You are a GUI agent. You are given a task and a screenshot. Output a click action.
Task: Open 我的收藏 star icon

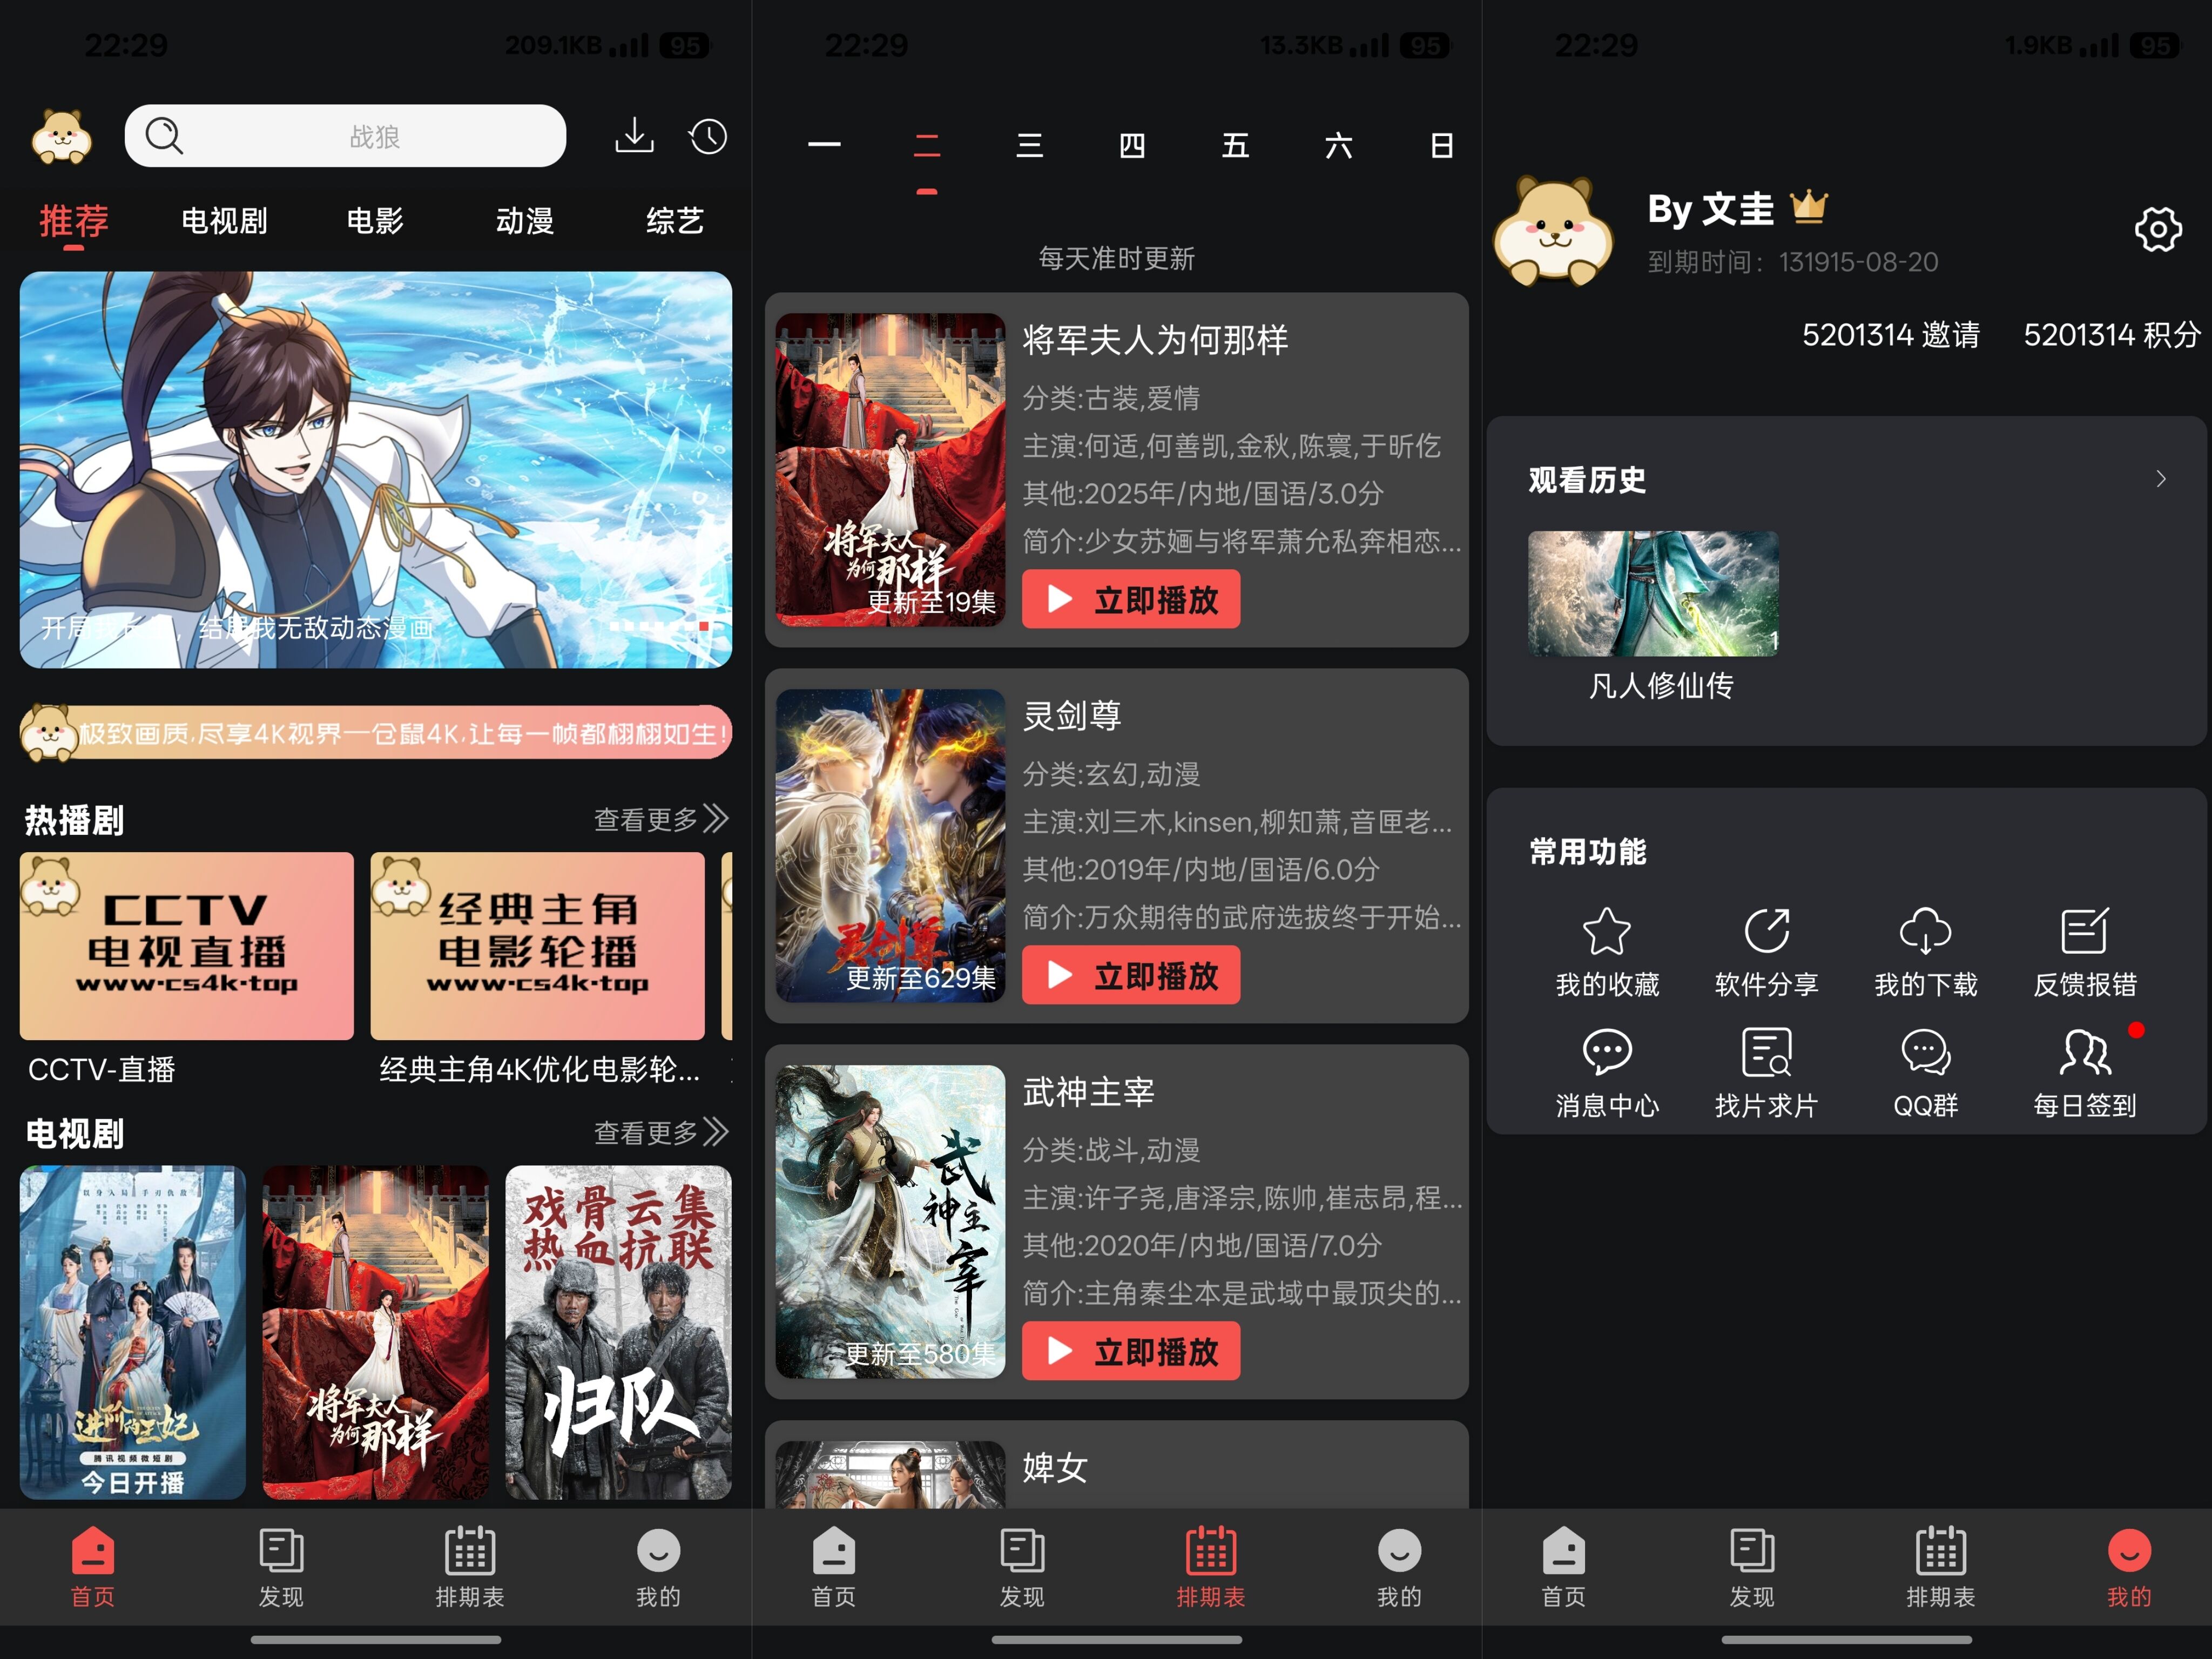point(1607,931)
